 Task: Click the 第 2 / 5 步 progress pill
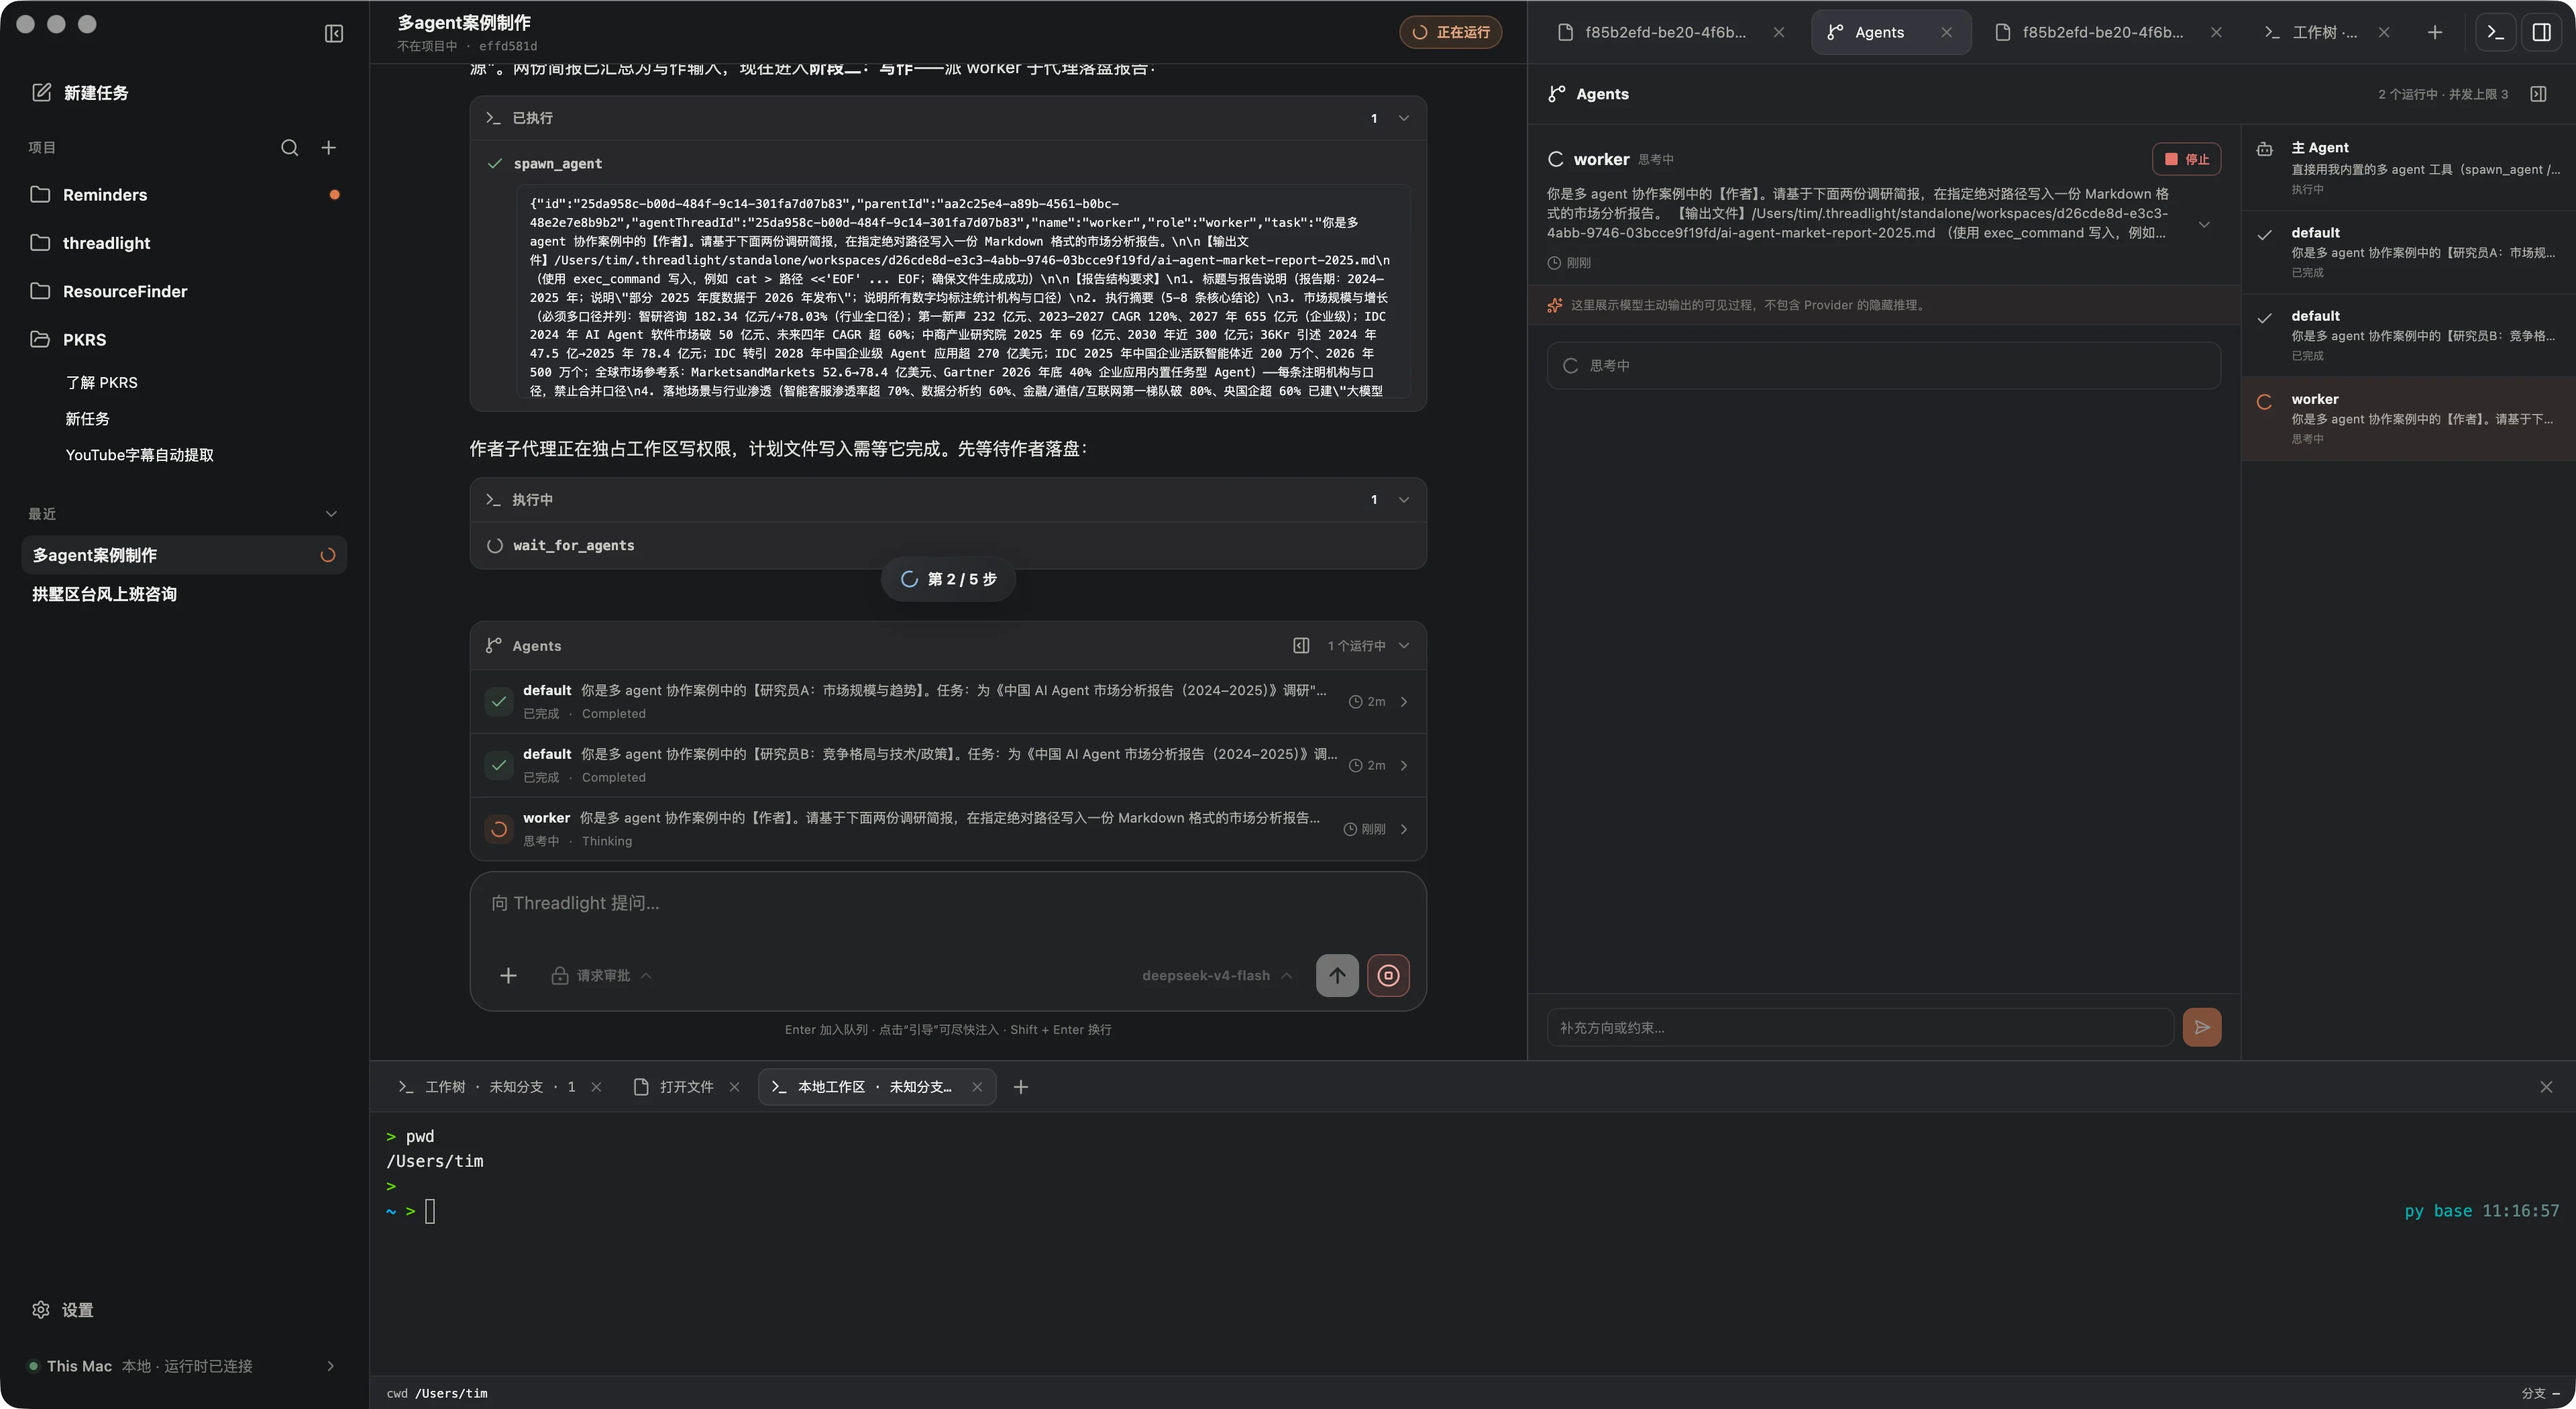point(948,579)
